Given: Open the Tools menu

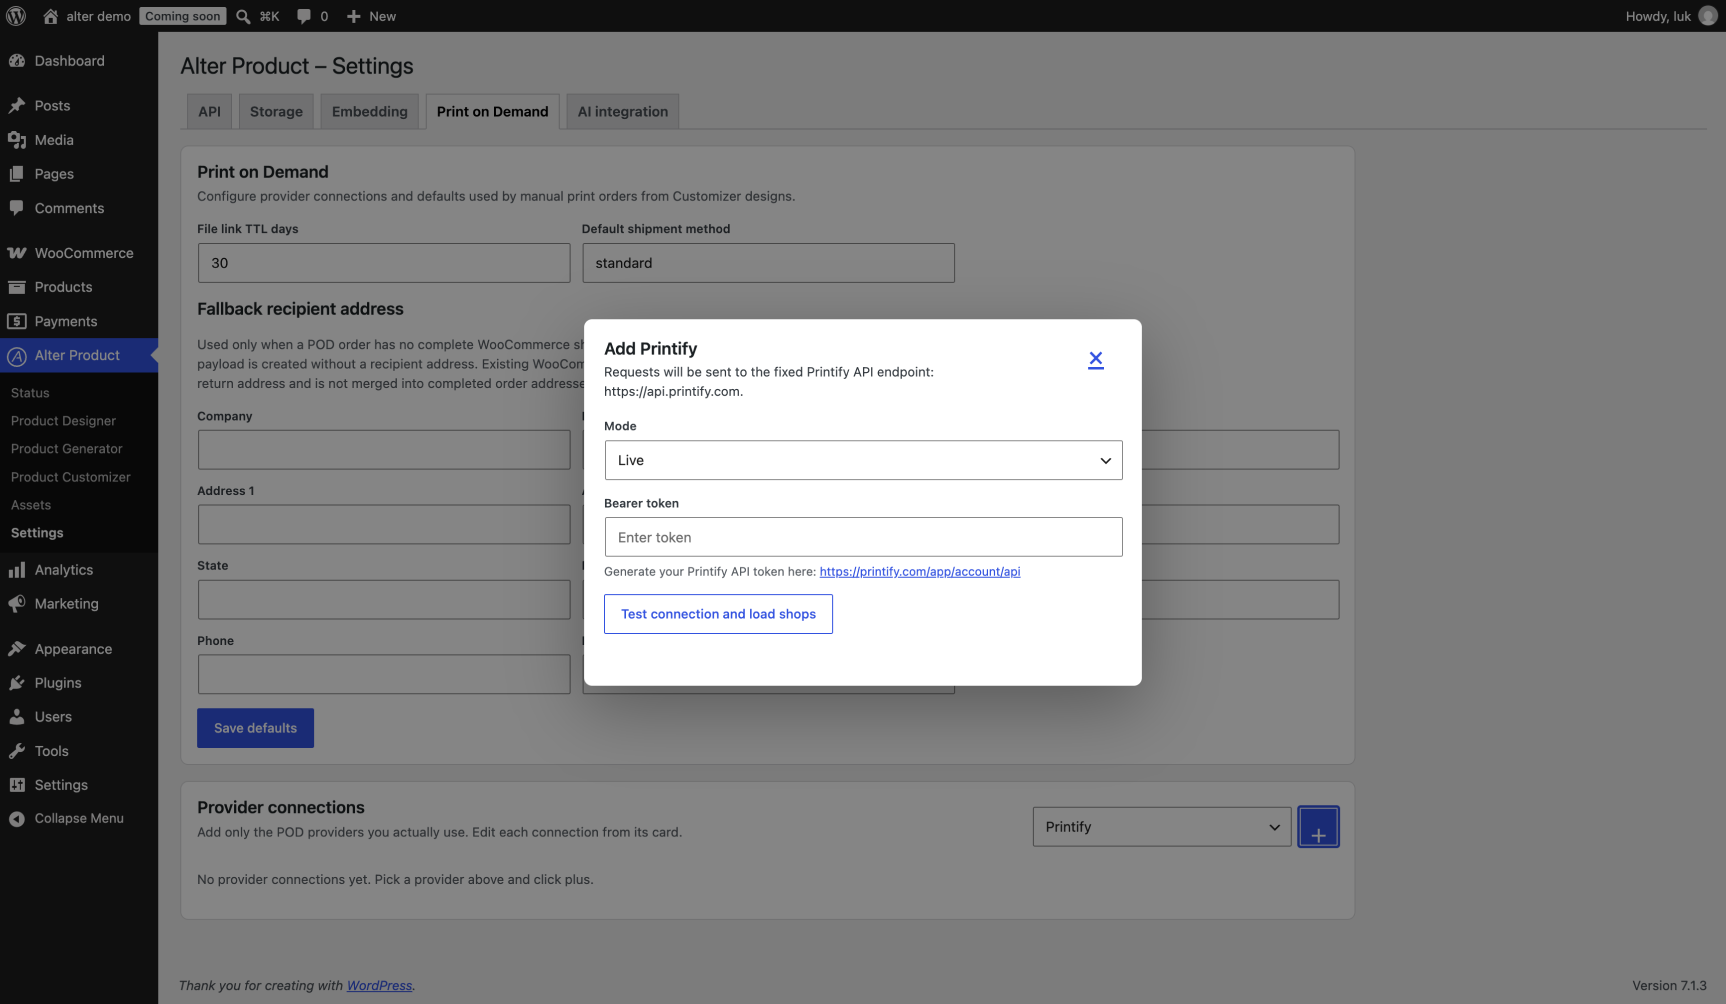Looking at the screenshot, I should [79, 751].
